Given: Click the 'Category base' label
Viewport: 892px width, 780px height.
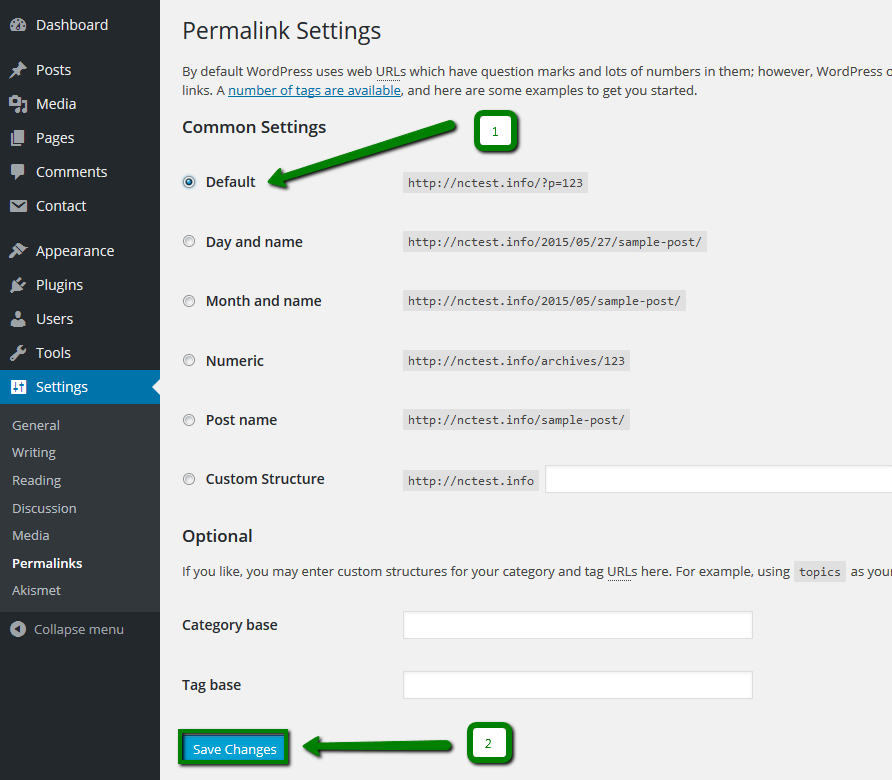Looking at the screenshot, I should pos(230,625).
